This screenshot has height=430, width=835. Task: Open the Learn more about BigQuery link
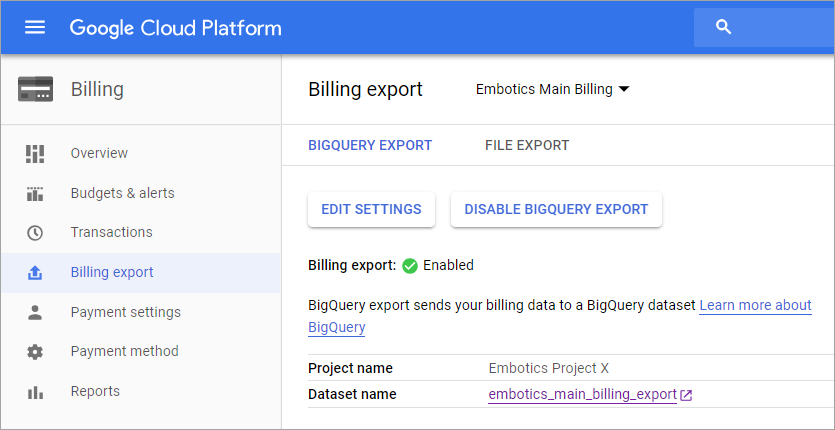(560, 316)
